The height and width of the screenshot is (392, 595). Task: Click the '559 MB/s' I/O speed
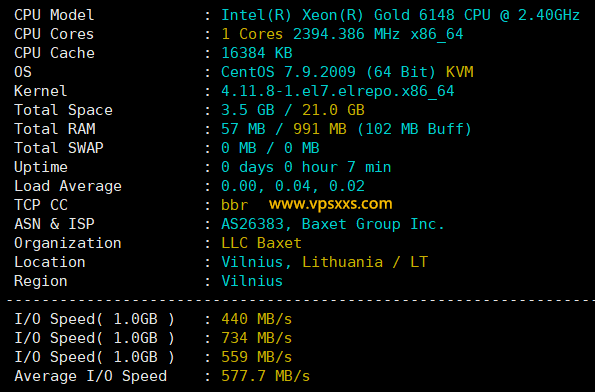[x=257, y=357]
